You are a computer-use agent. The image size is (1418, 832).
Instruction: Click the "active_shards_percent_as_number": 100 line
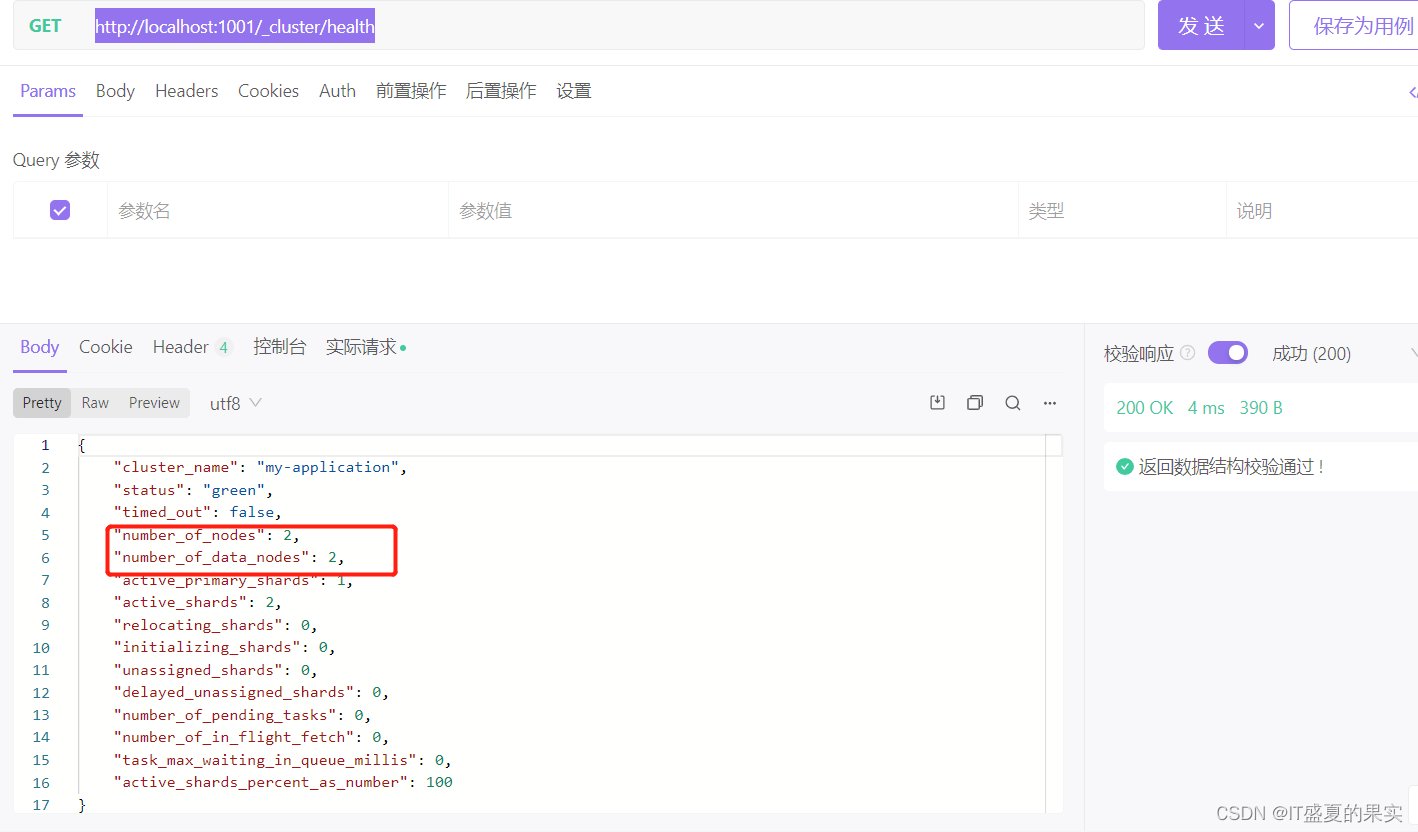283,782
